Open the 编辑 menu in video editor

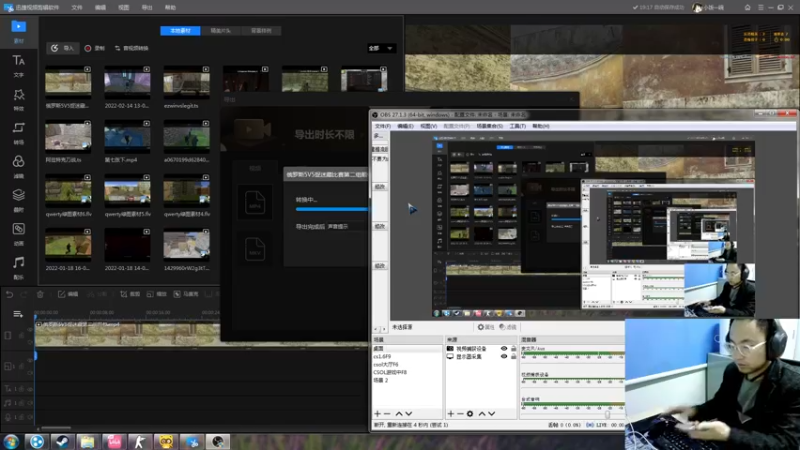[101, 8]
